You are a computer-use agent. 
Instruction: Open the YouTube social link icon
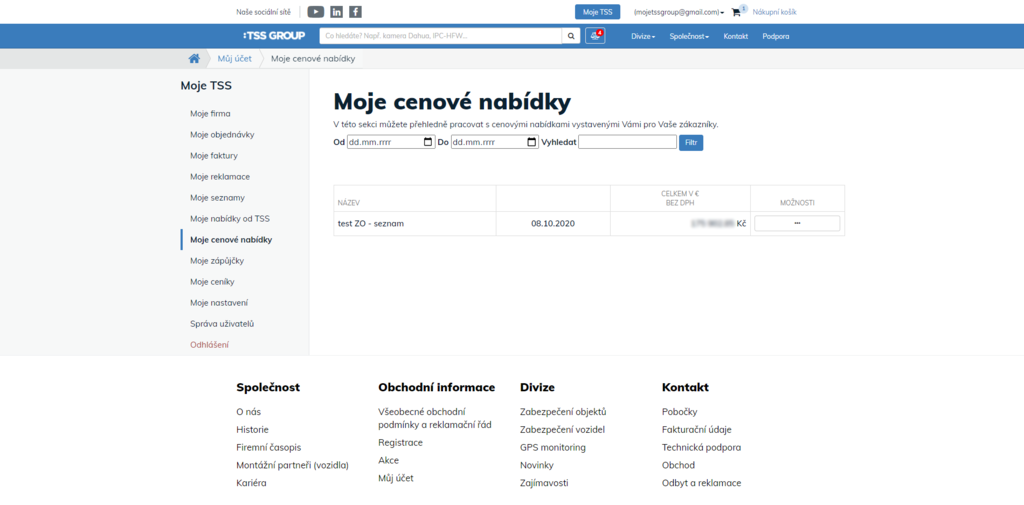pyautogui.click(x=315, y=12)
